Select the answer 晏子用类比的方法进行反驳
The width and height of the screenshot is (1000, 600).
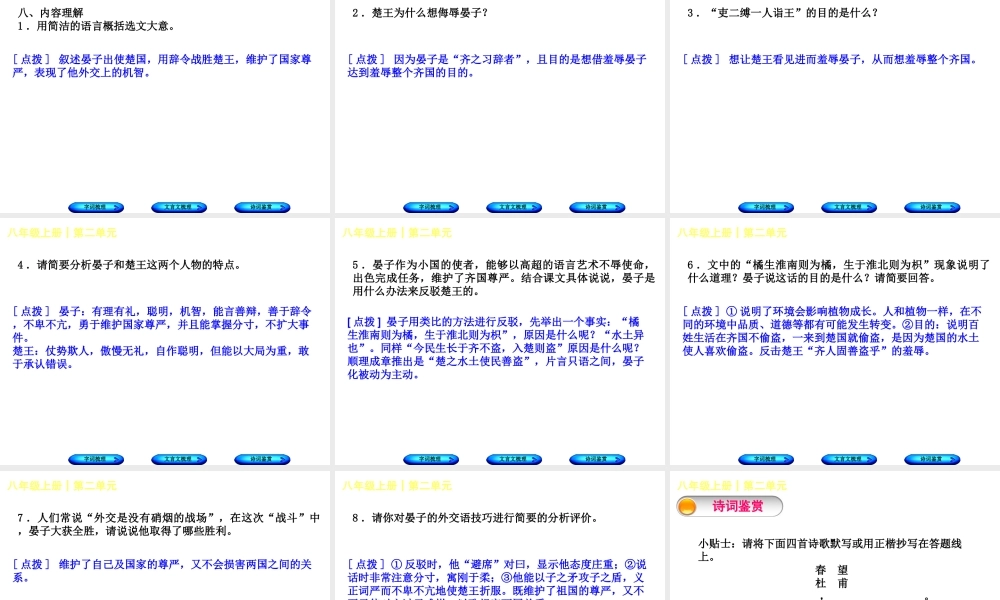pos(496,348)
